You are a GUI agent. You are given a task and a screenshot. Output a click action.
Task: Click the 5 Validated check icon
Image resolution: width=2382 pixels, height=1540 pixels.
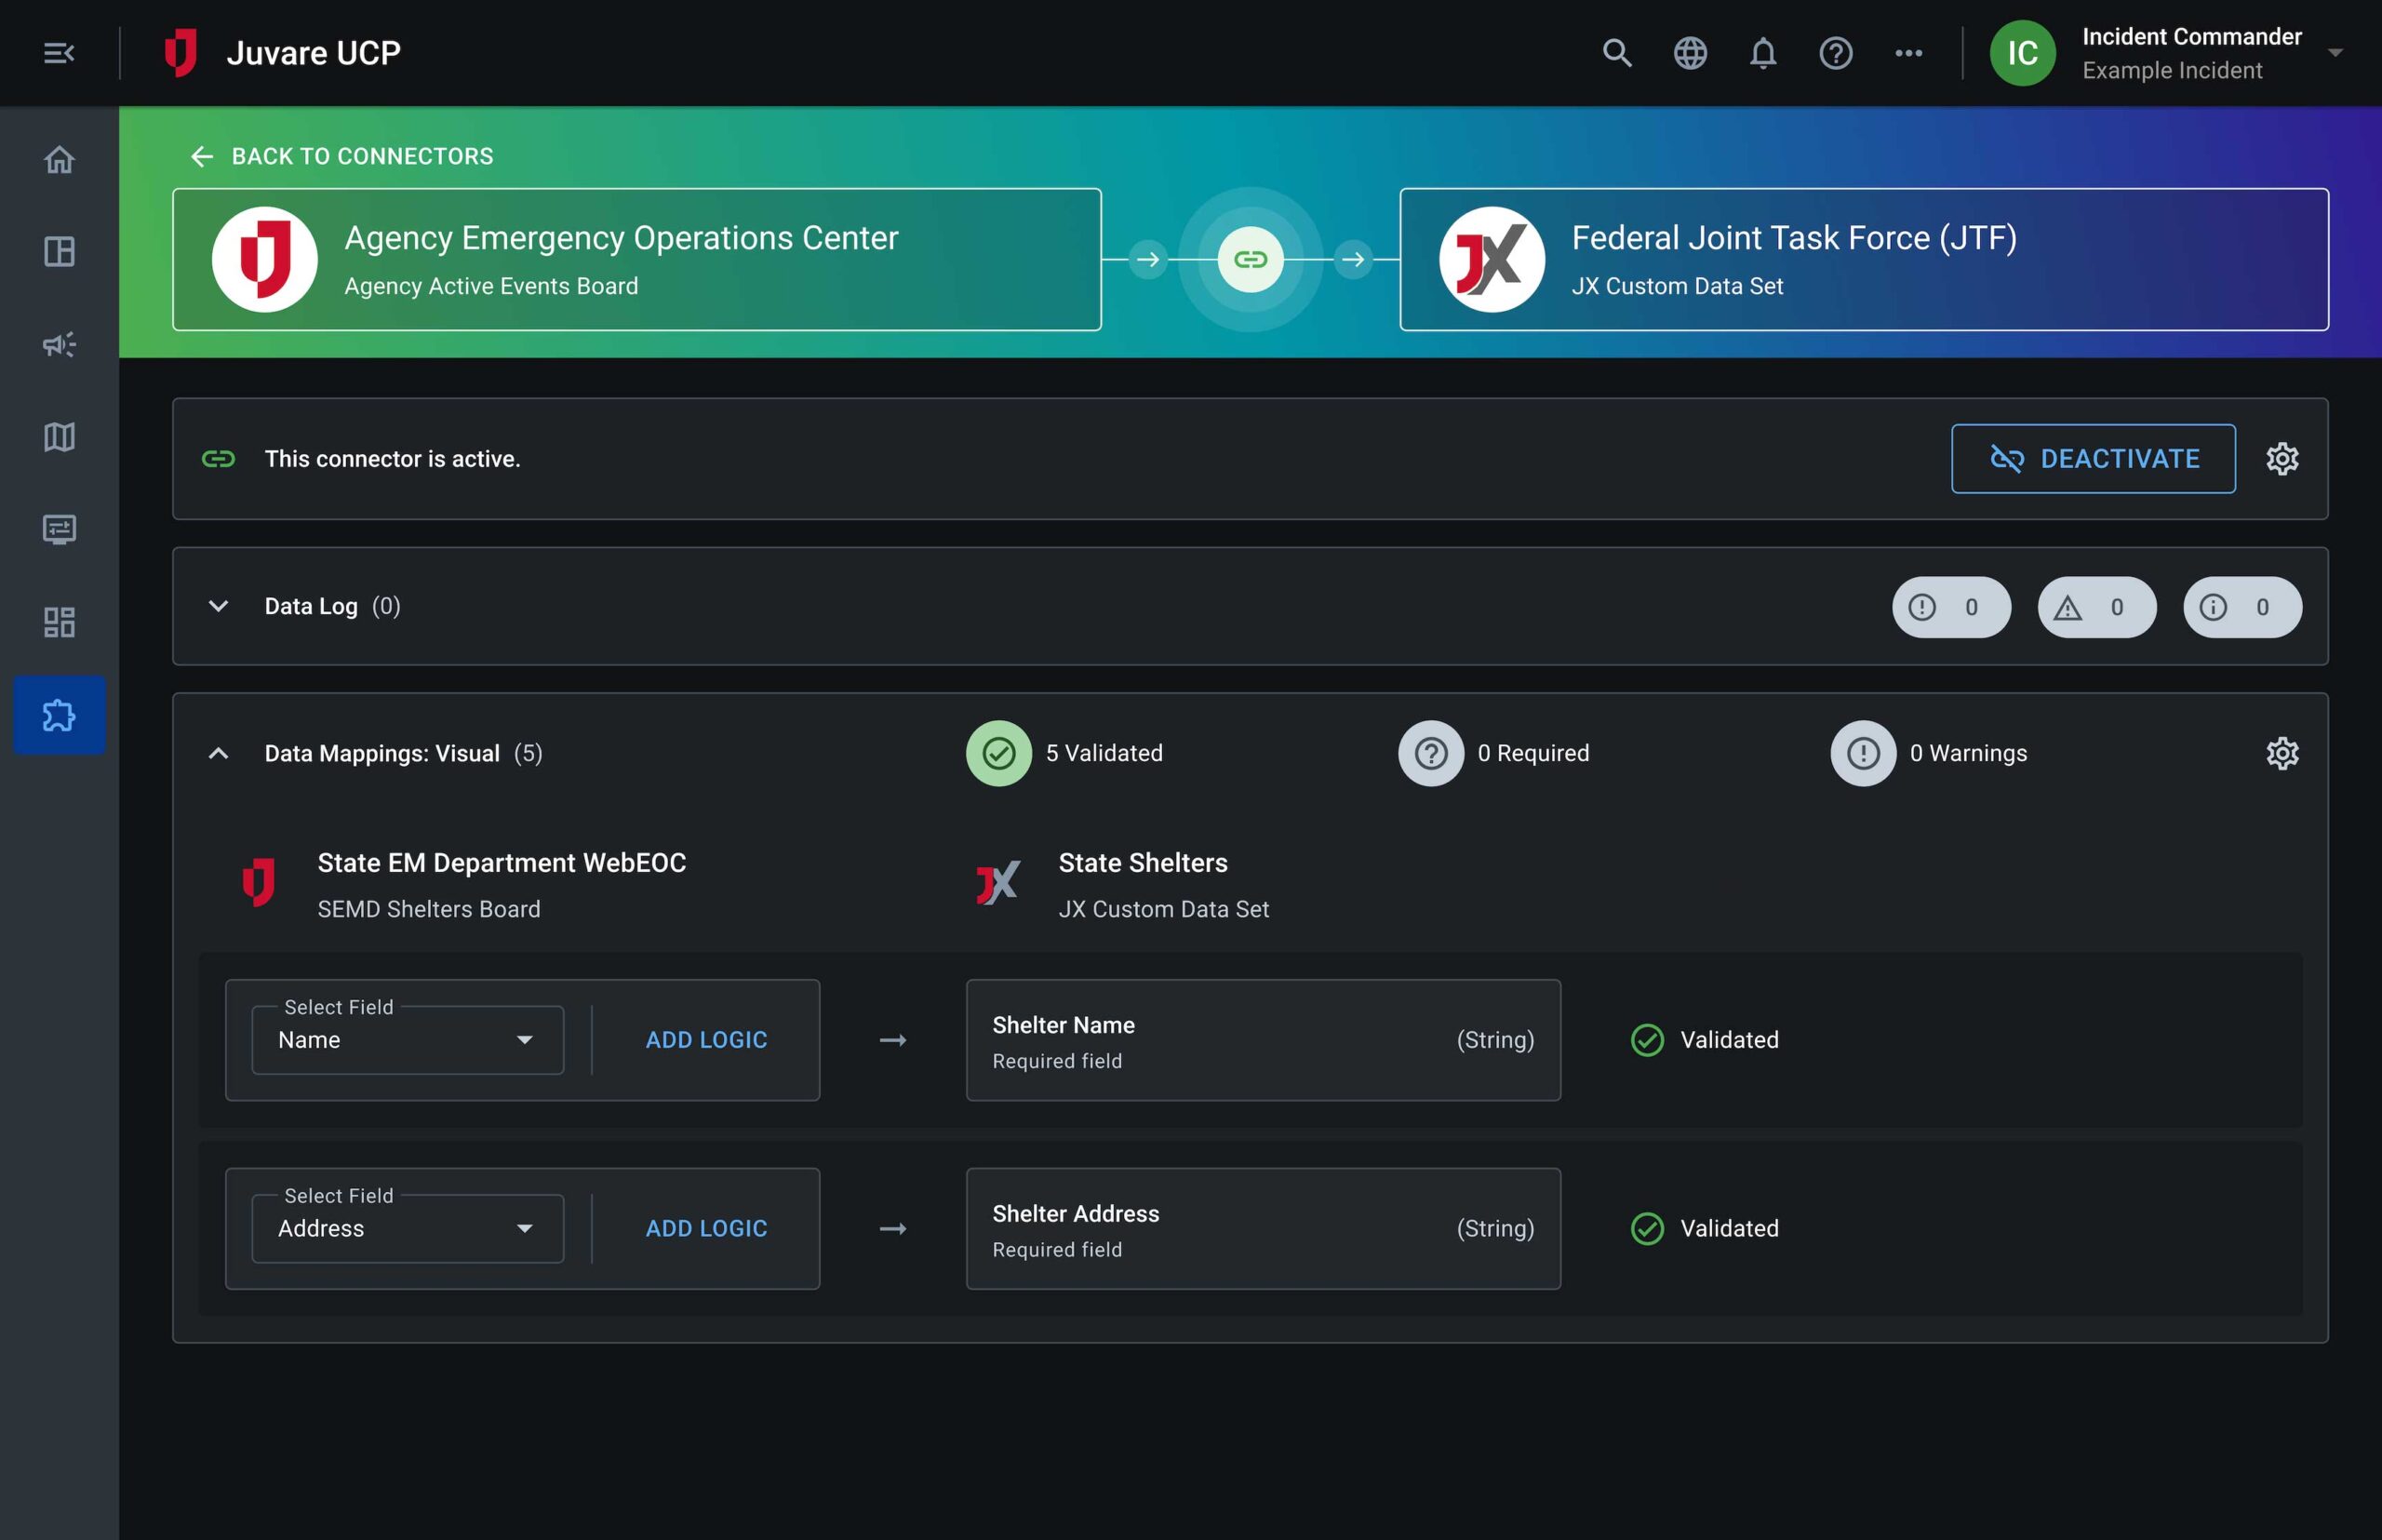pyautogui.click(x=998, y=753)
